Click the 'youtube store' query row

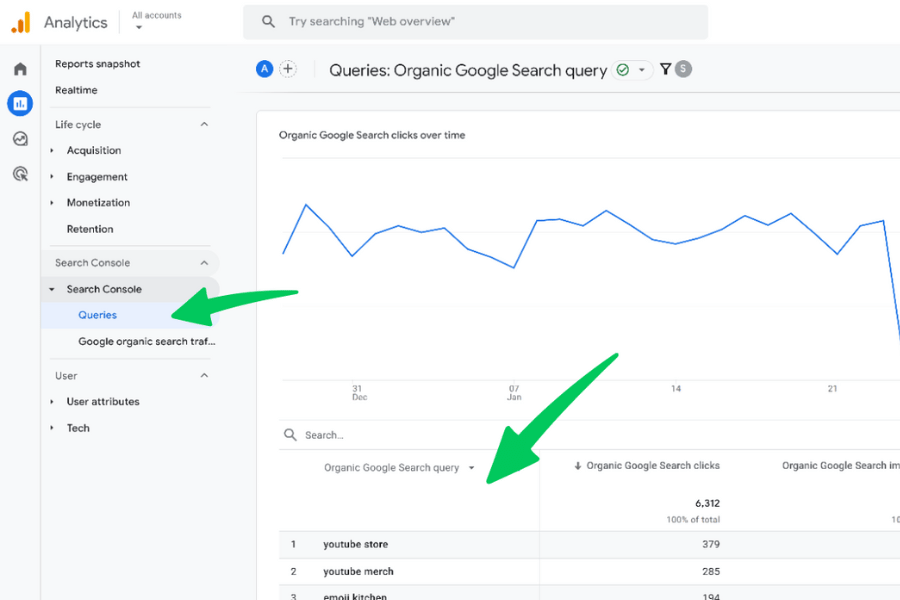coord(356,544)
